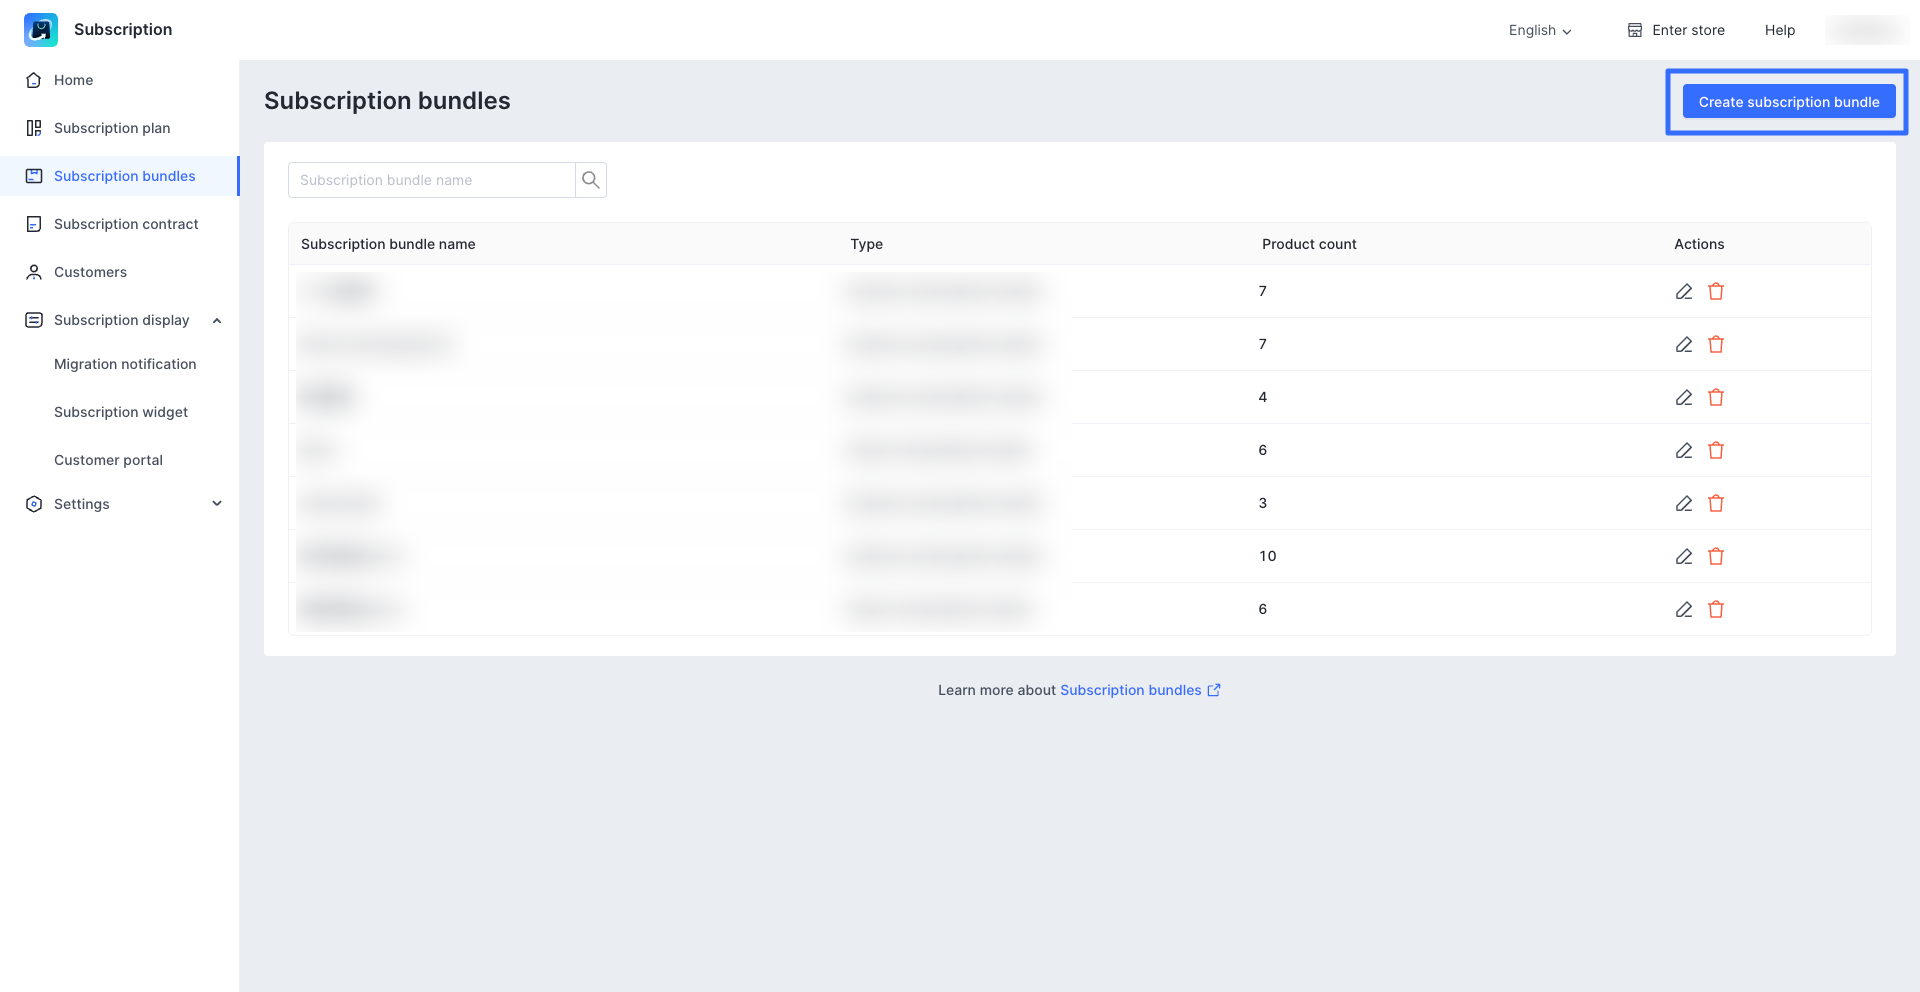The width and height of the screenshot is (1920, 992).
Task: Focus the Subscription bundle name search field
Action: click(x=432, y=180)
